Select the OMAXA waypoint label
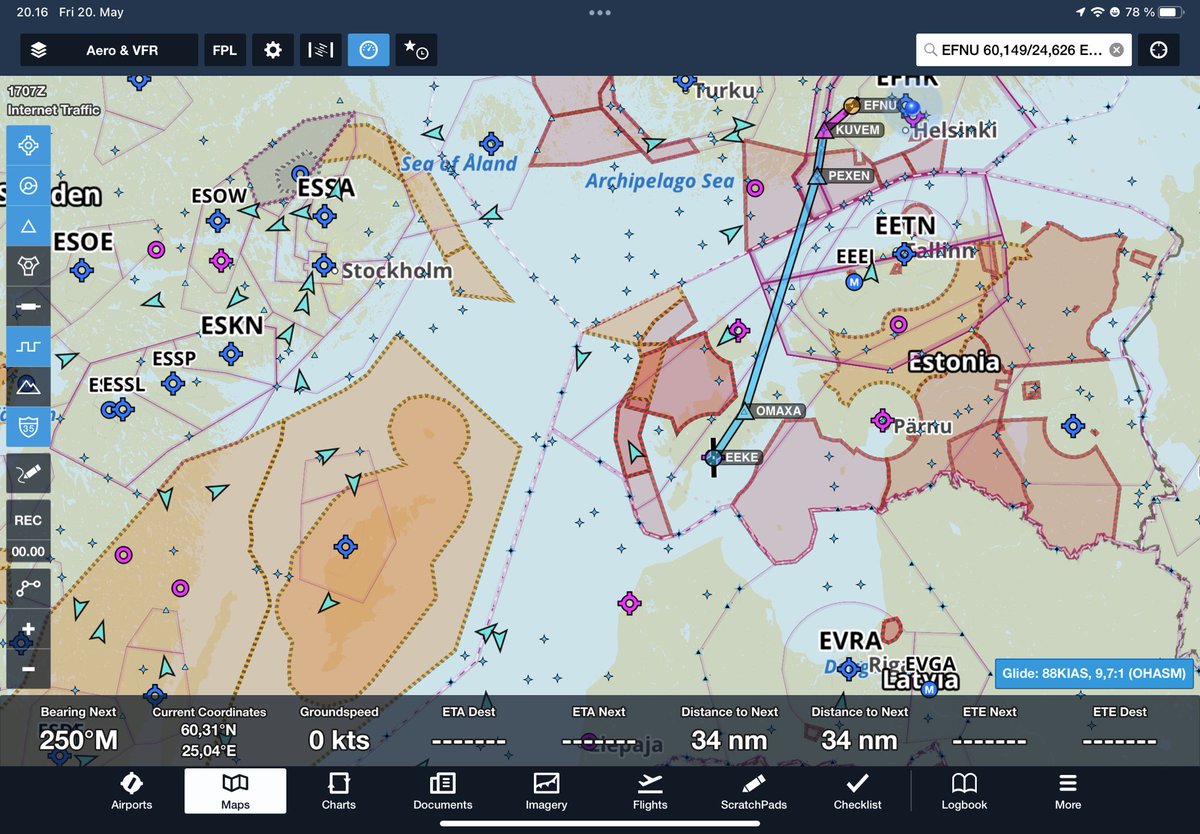 point(779,411)
